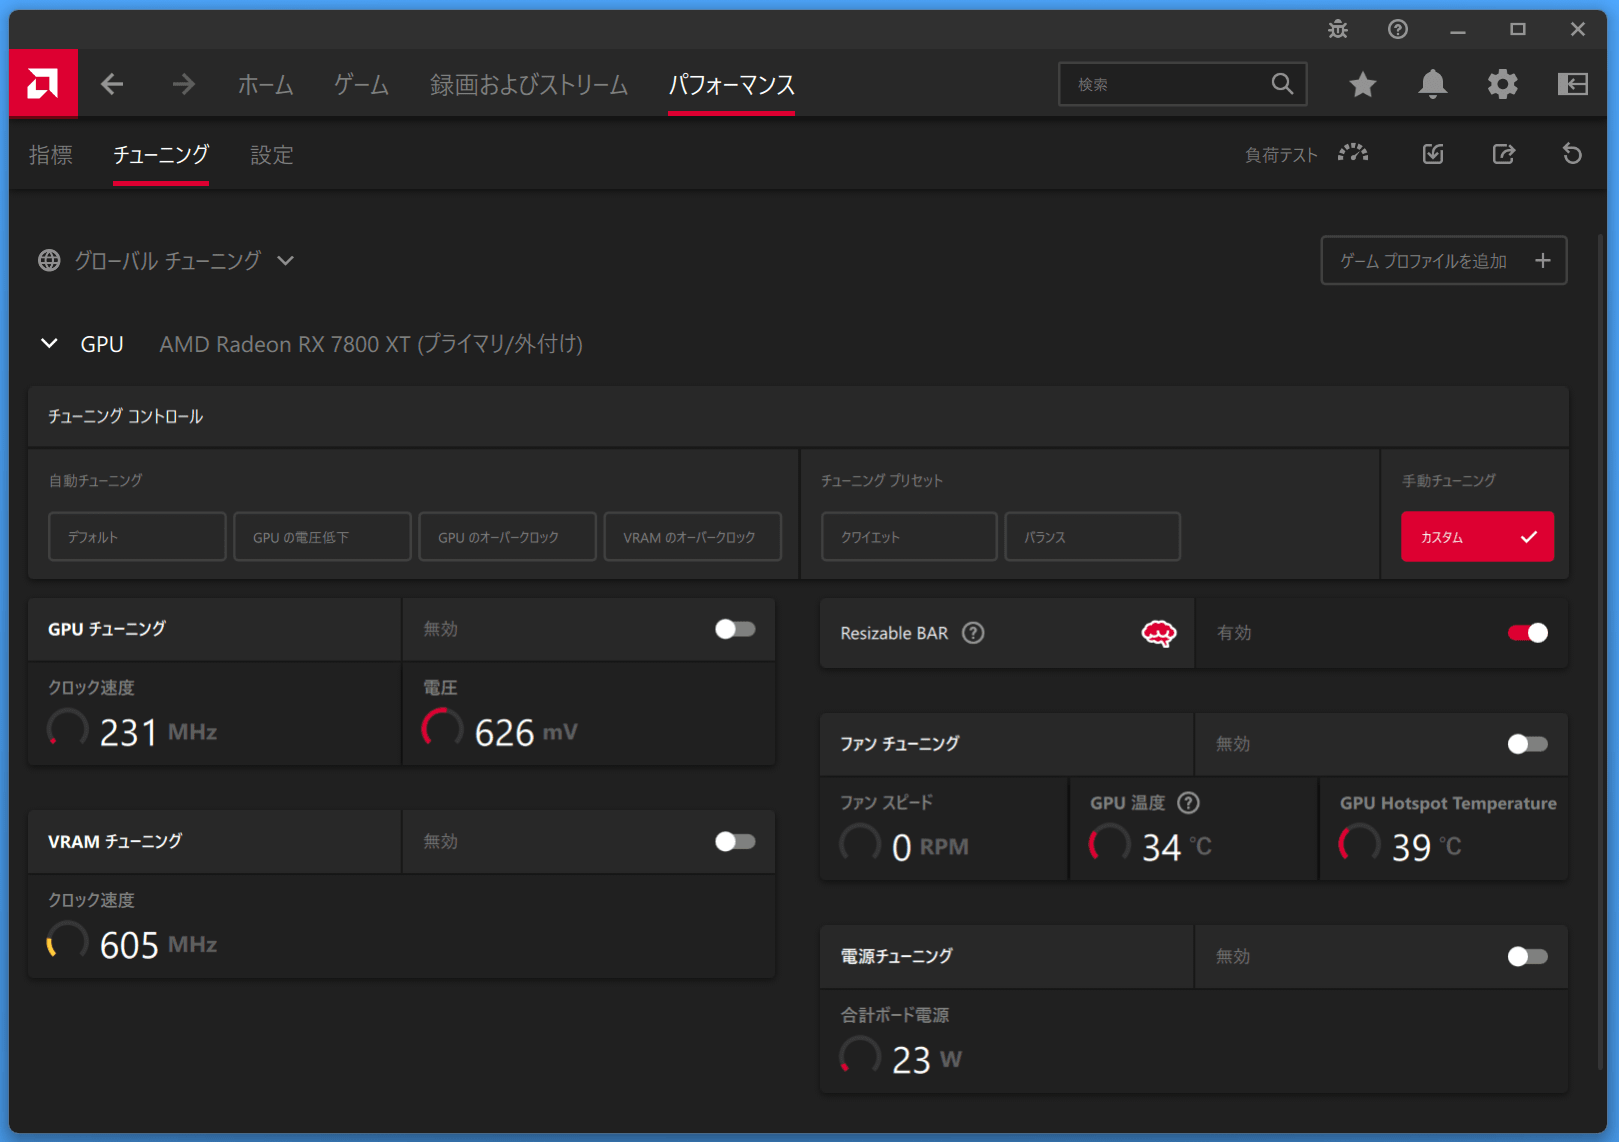
Task: Toggle 電源チューニング switch
Action: (x=1528, y=957)
